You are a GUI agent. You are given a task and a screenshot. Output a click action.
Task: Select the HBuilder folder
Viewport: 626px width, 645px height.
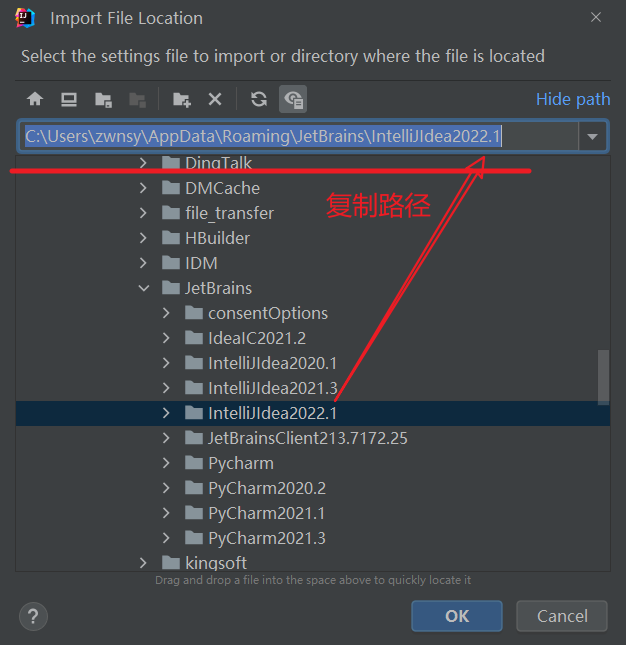pos(217,238)
